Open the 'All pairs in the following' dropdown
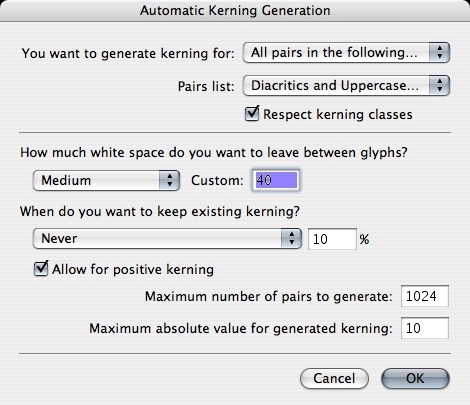Viewport: 470px width, 405px height. coord(346,53)
